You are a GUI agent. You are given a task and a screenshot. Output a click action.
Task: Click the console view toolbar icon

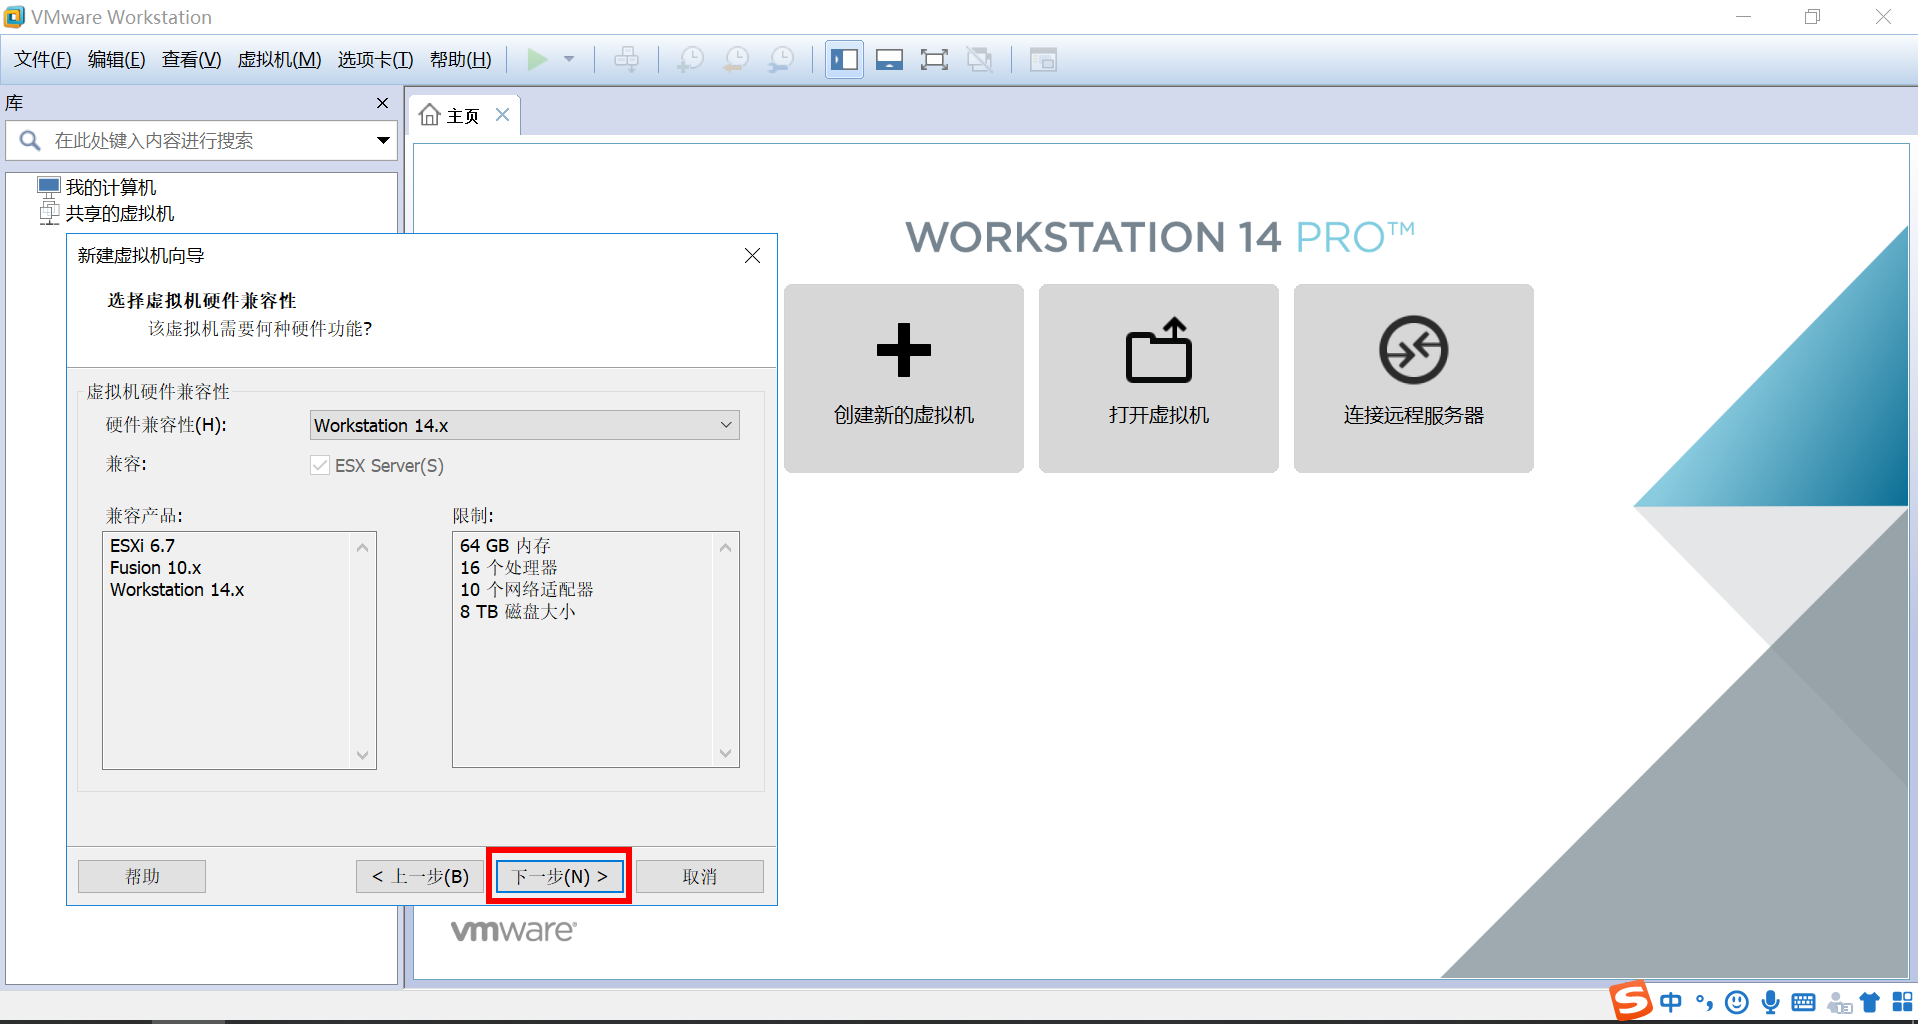coord(1043,60)
